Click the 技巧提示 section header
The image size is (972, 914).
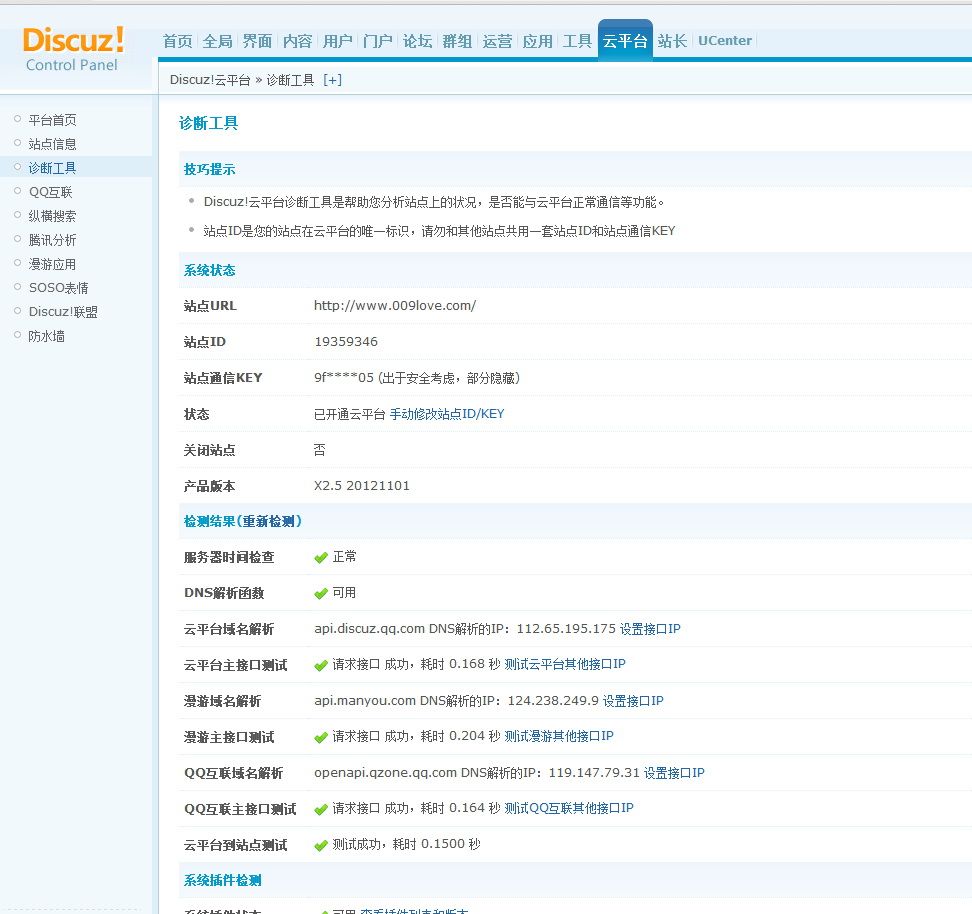(x=210, y=169)
